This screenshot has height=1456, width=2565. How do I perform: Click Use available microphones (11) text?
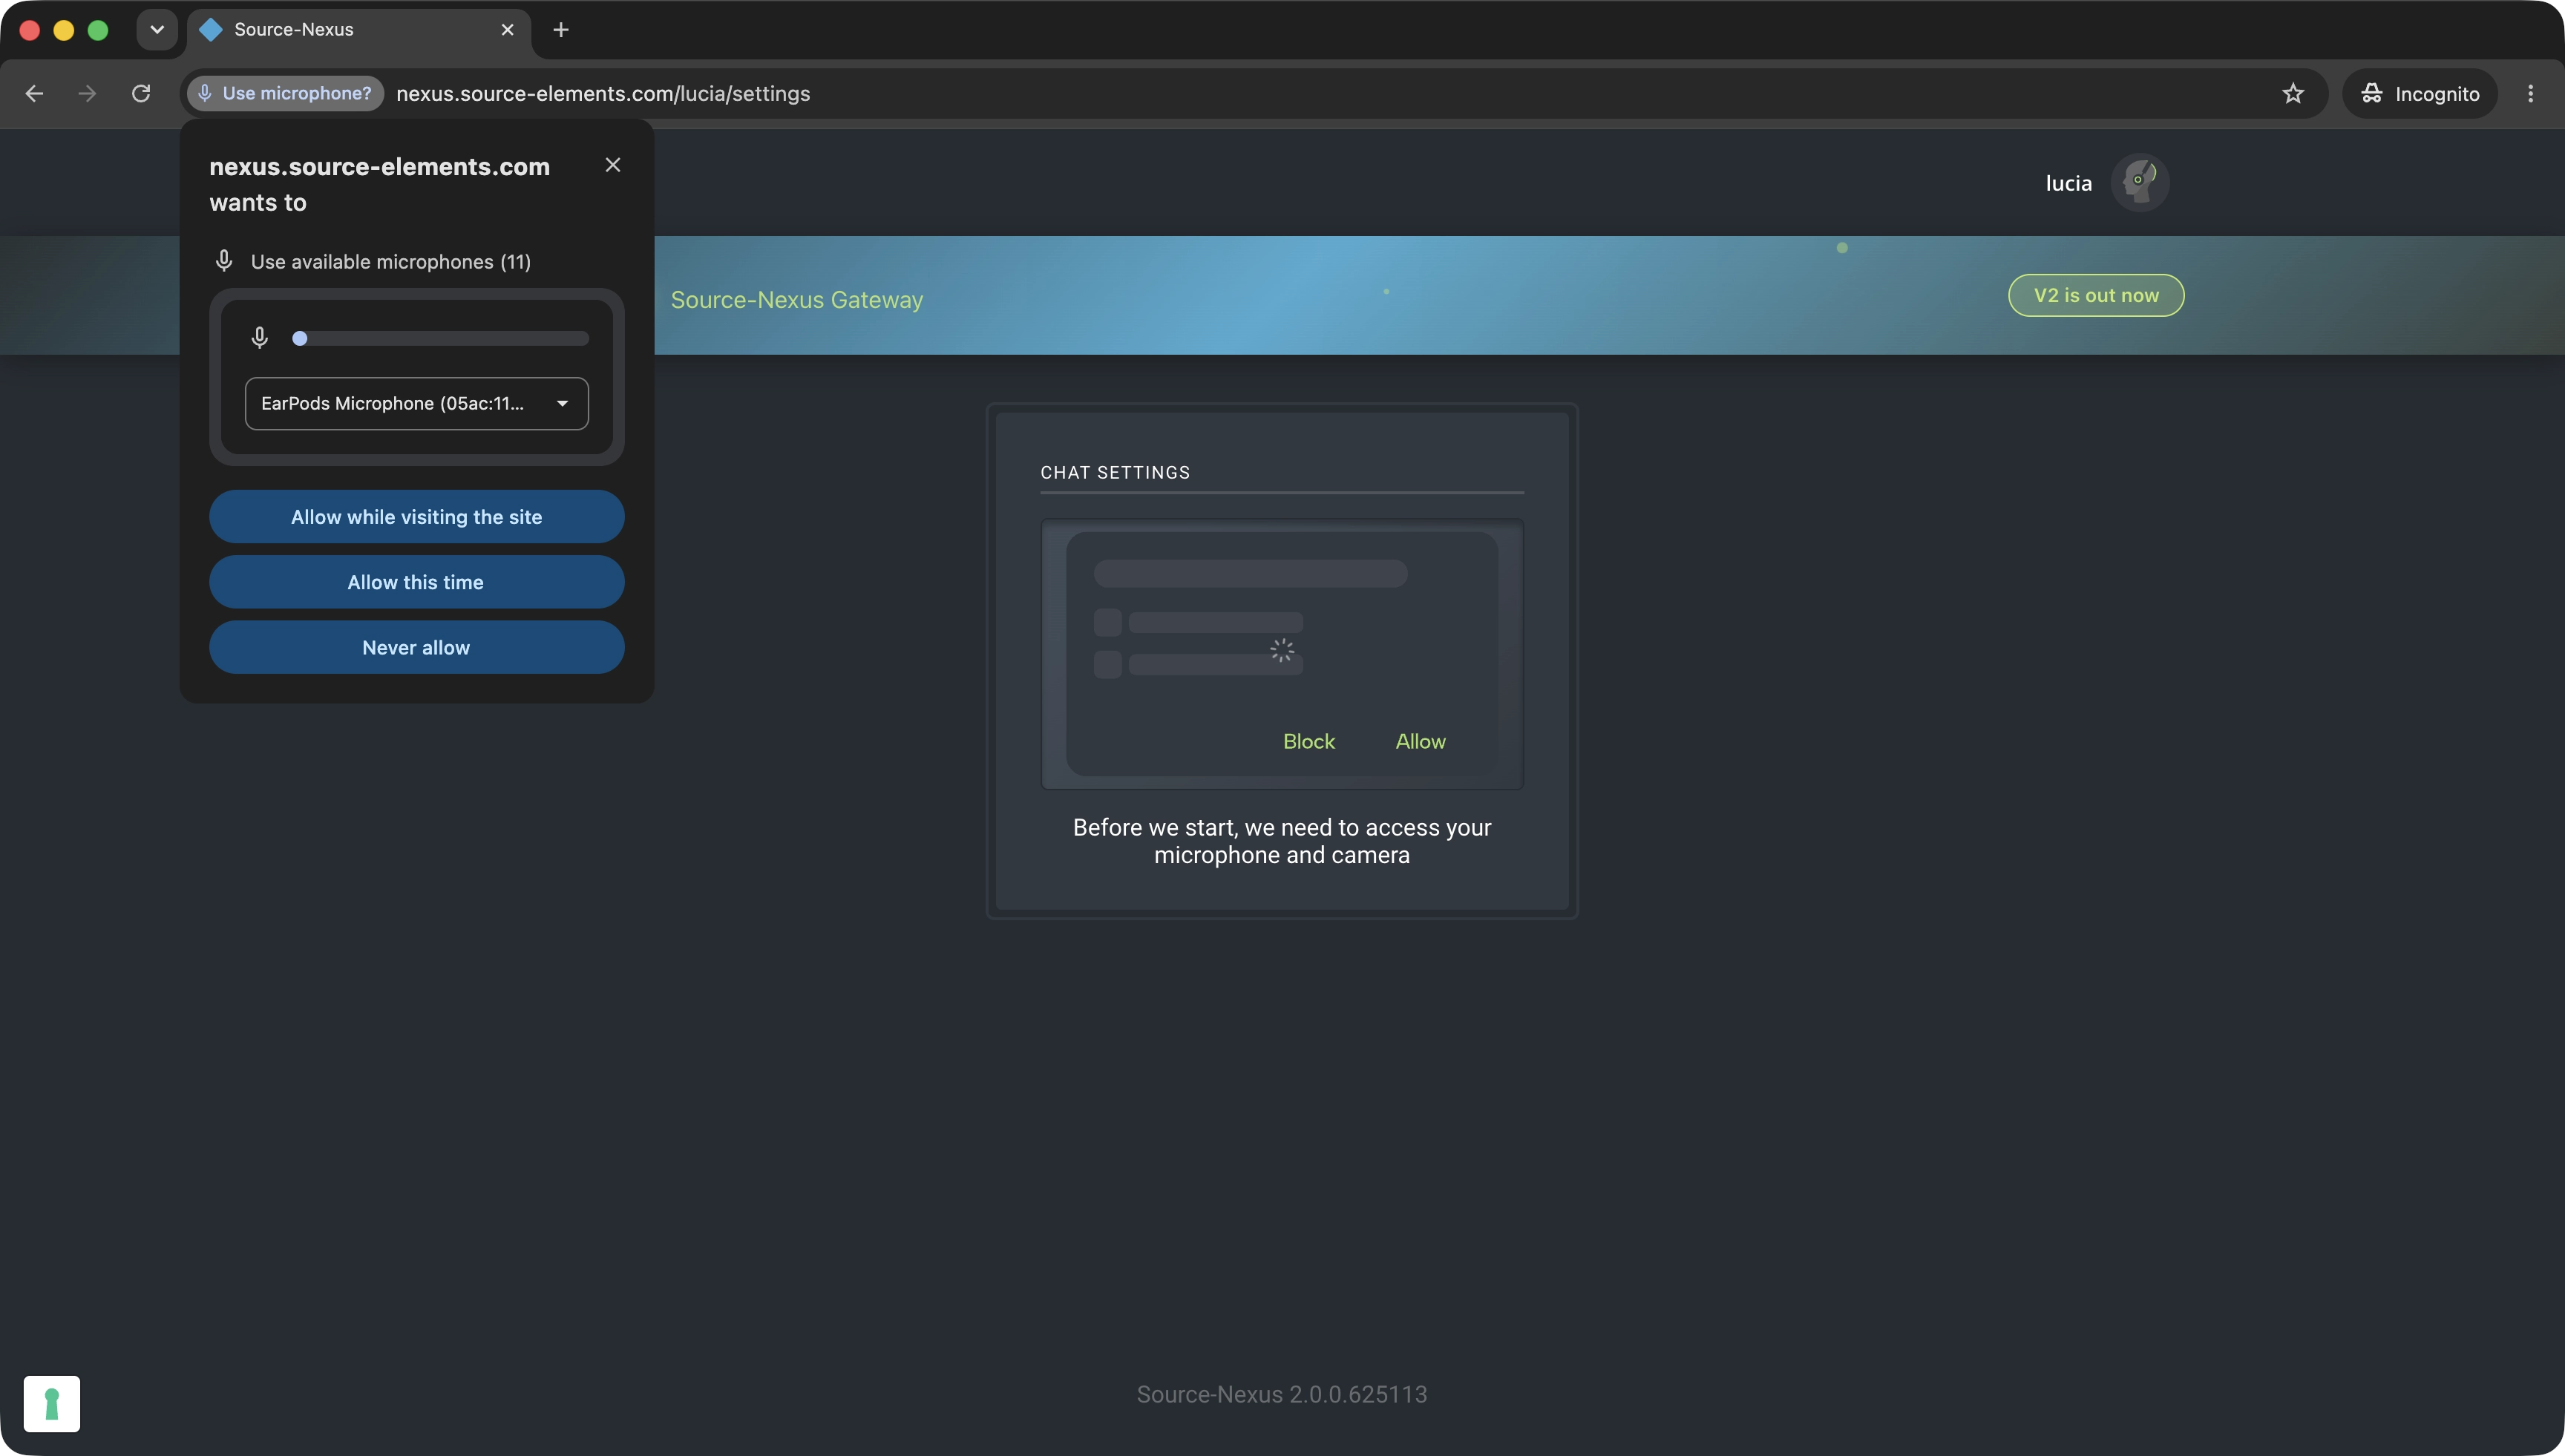(x=391, y=262)
